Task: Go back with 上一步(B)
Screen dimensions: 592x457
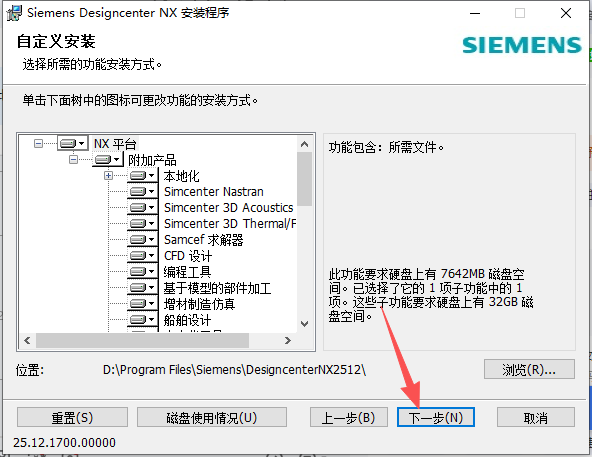Action: [x=348, y=417]
